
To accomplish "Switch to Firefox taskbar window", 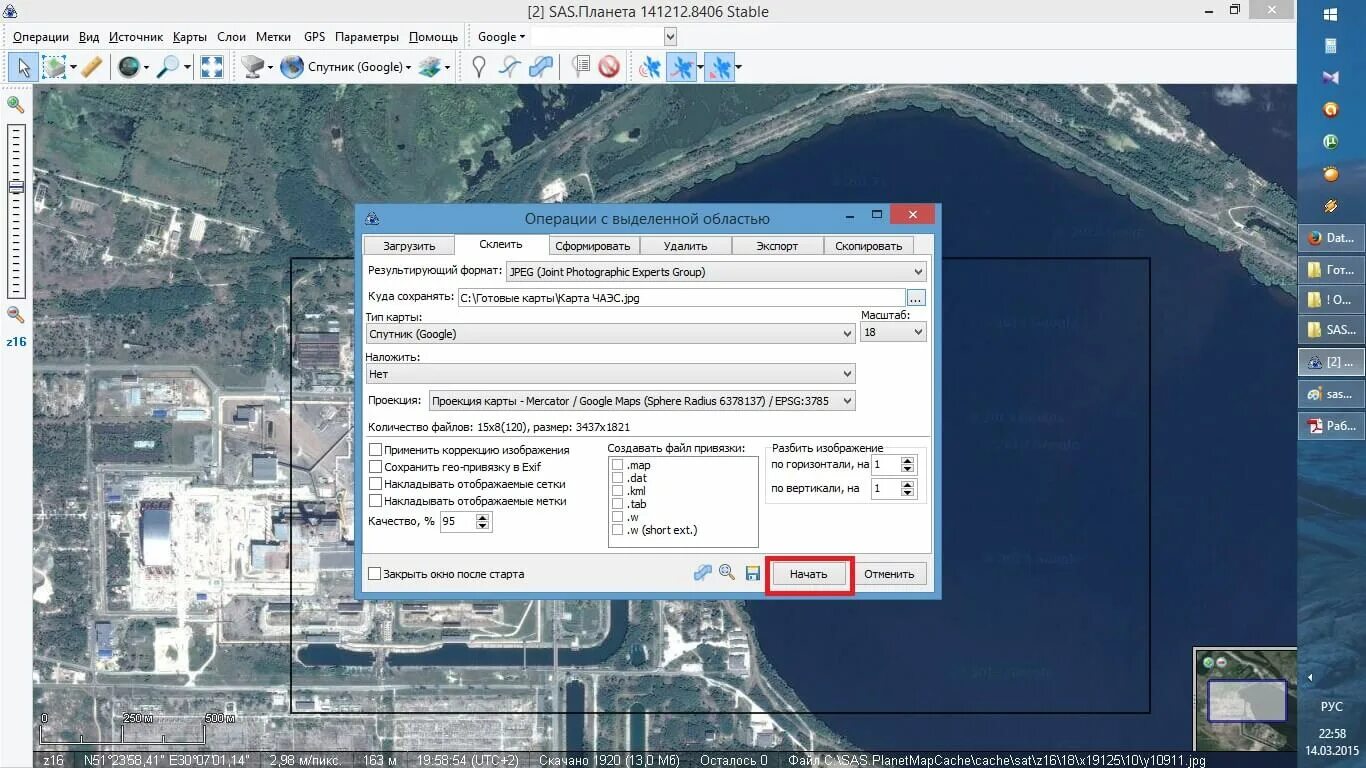I will coord(1331,238).
